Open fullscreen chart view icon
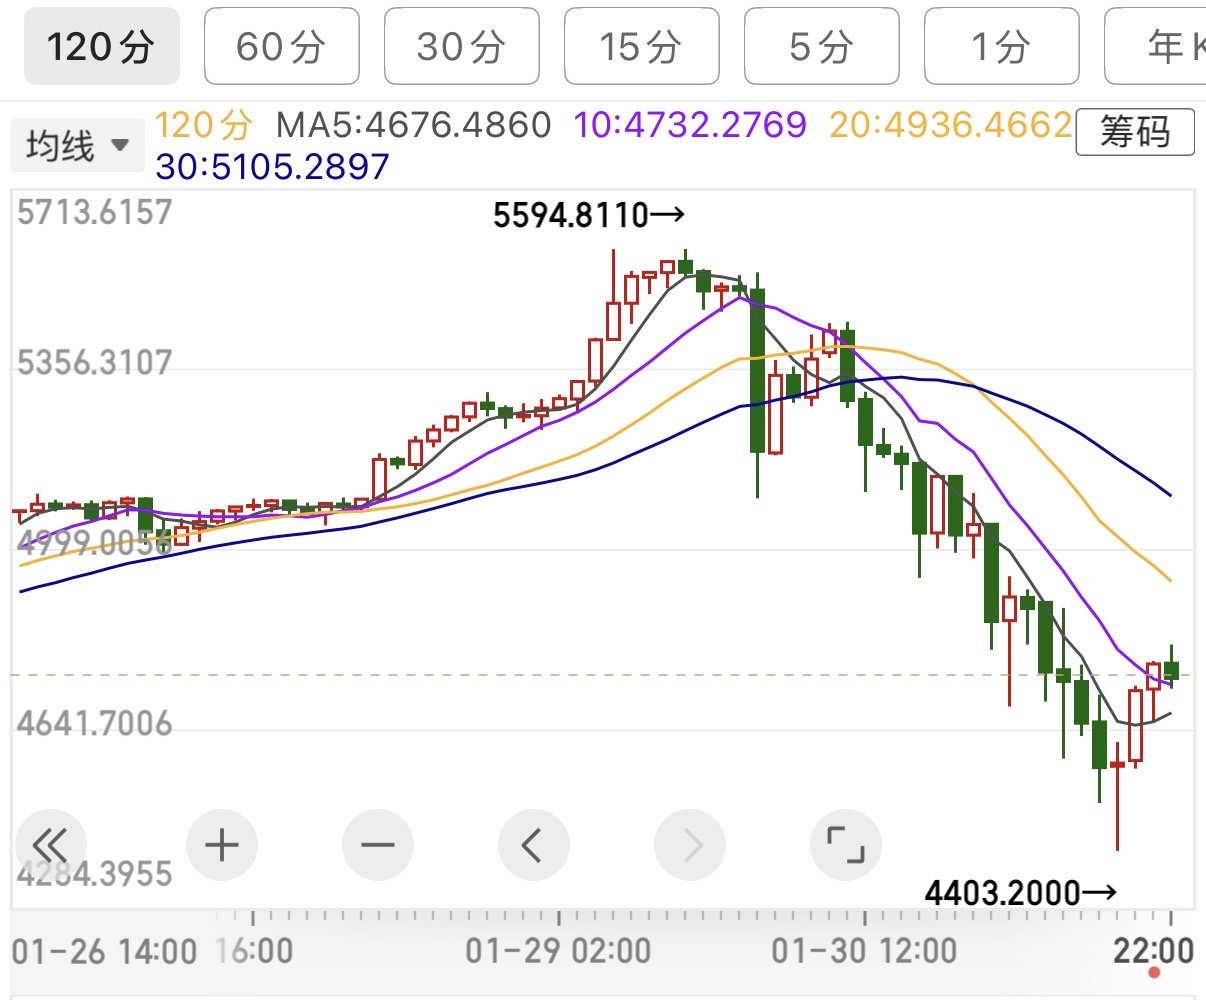The height and width of the screenshot is (1000, 1206). tap(846, 846)
